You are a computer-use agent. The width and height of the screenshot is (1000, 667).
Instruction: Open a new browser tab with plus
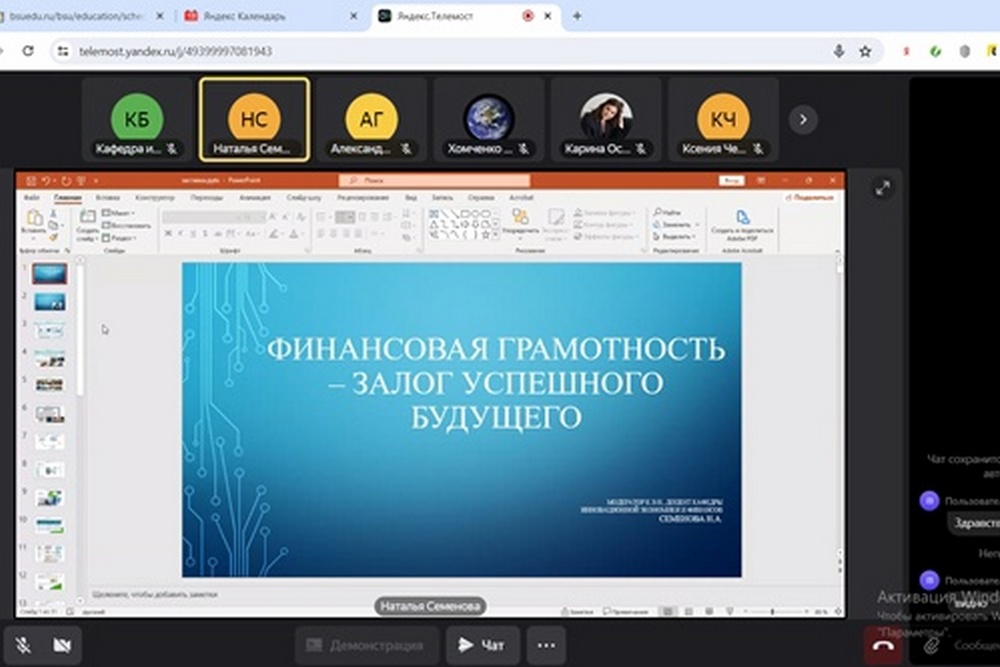click(577, 16)
